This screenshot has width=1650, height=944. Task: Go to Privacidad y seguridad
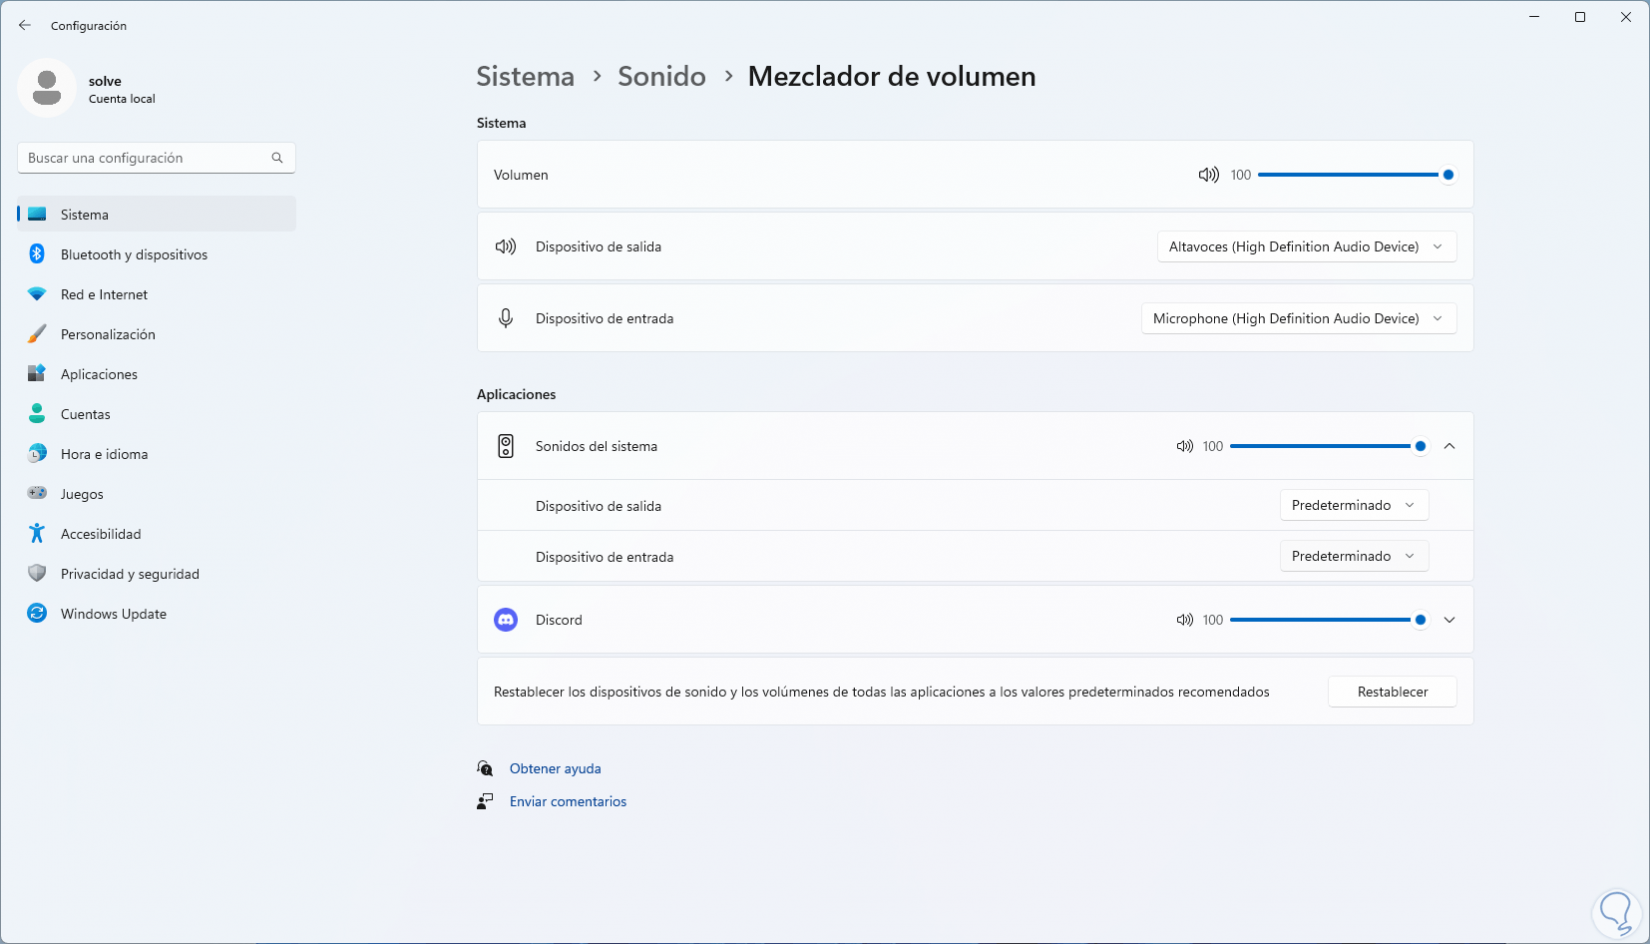tap(130, 574)
